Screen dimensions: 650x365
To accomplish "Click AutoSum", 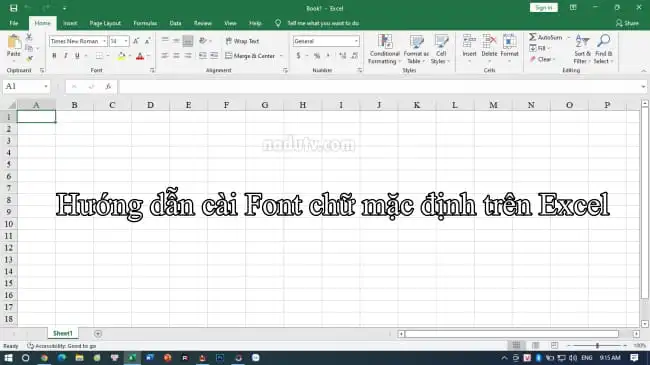I will pos(546,37).
